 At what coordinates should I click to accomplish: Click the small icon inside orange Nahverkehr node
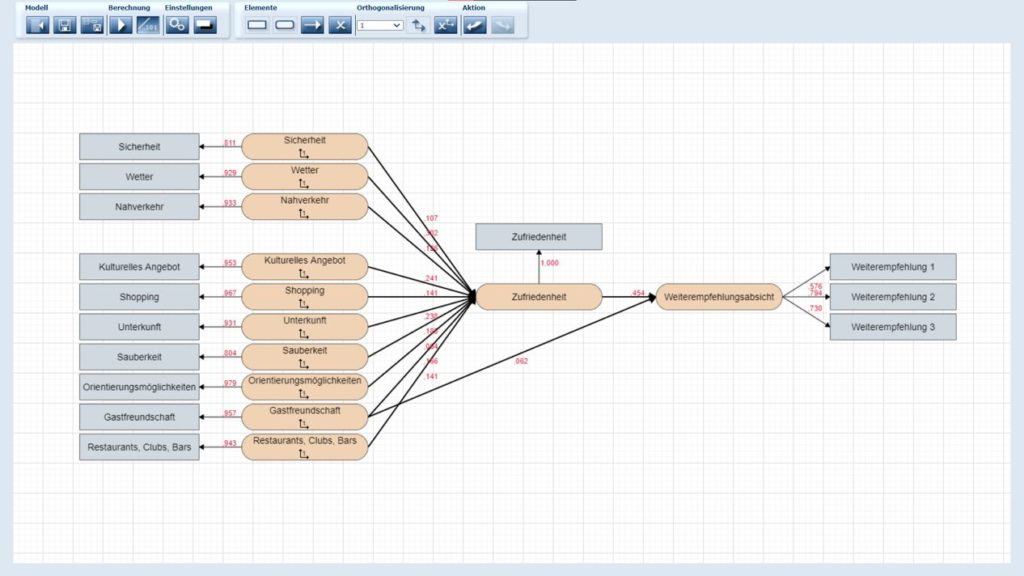coord(304,214)
